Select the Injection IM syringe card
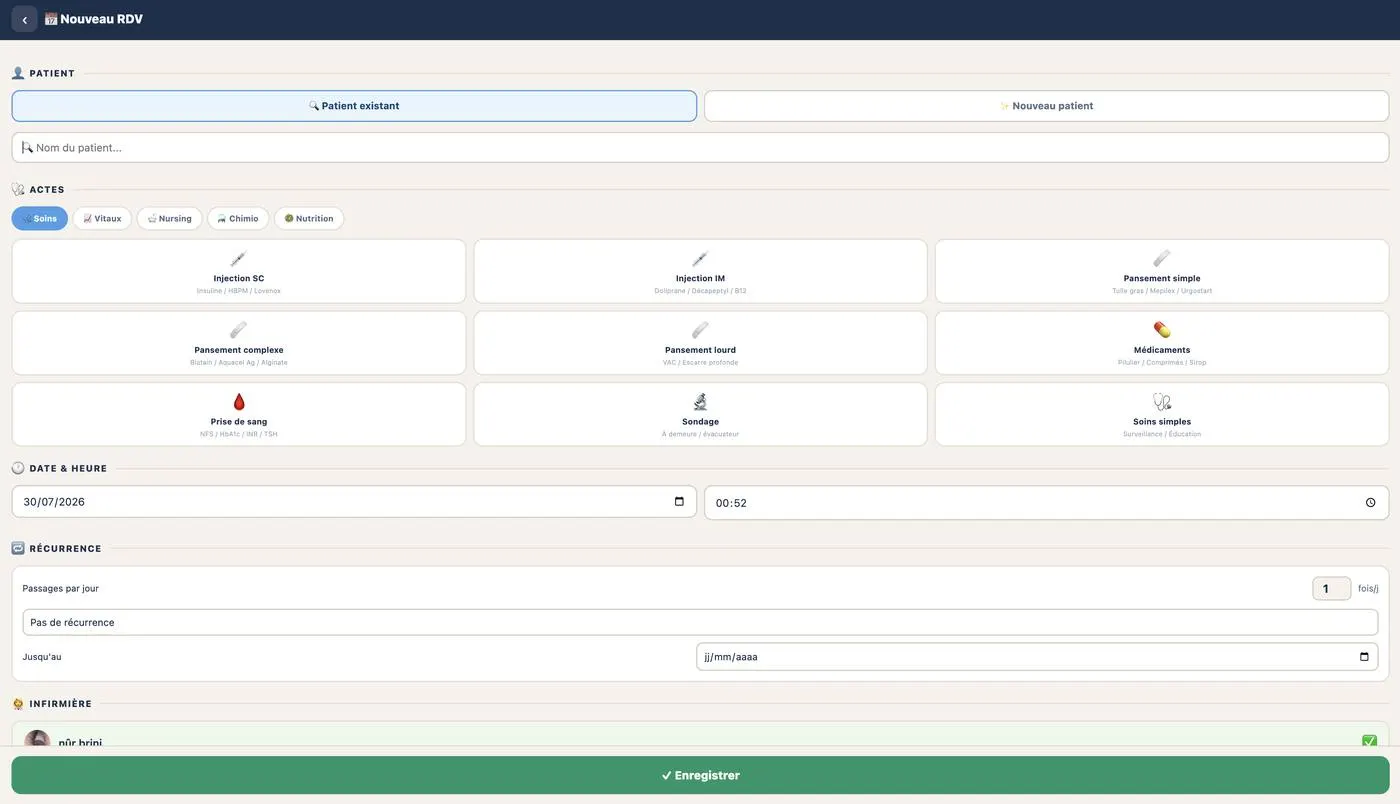The width and height of the screenshot is (1400, 804). pos(700,271)
